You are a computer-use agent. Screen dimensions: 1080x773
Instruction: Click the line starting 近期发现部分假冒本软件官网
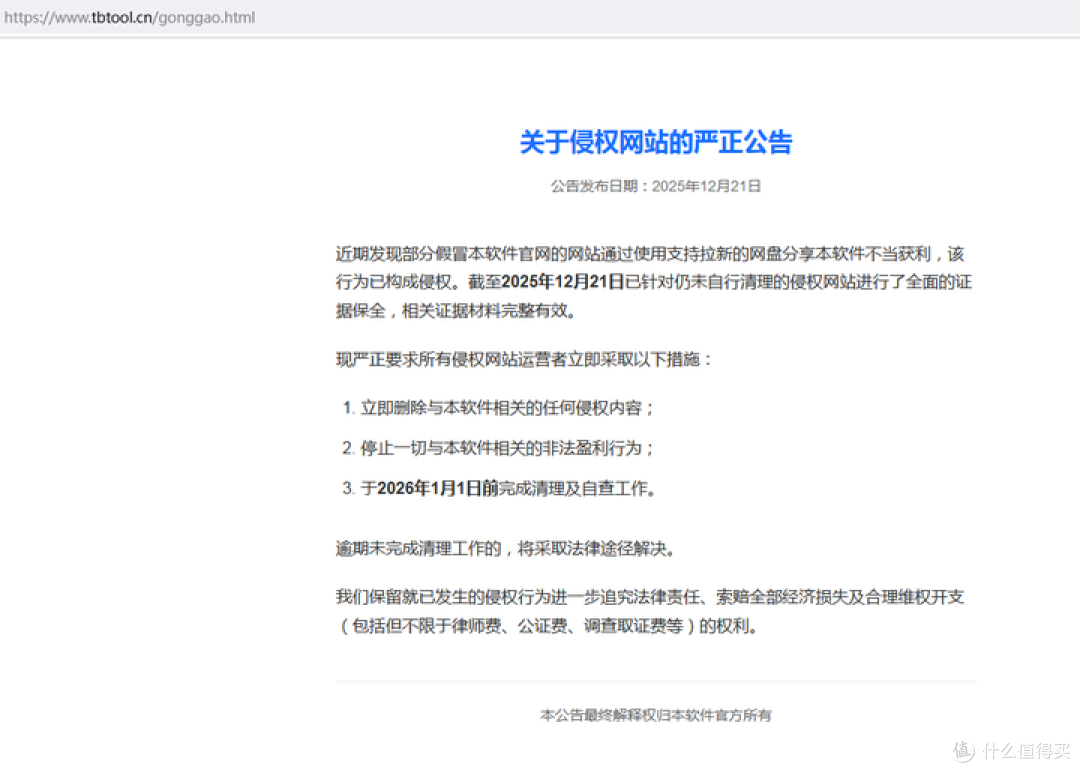(x=650, y=254)
